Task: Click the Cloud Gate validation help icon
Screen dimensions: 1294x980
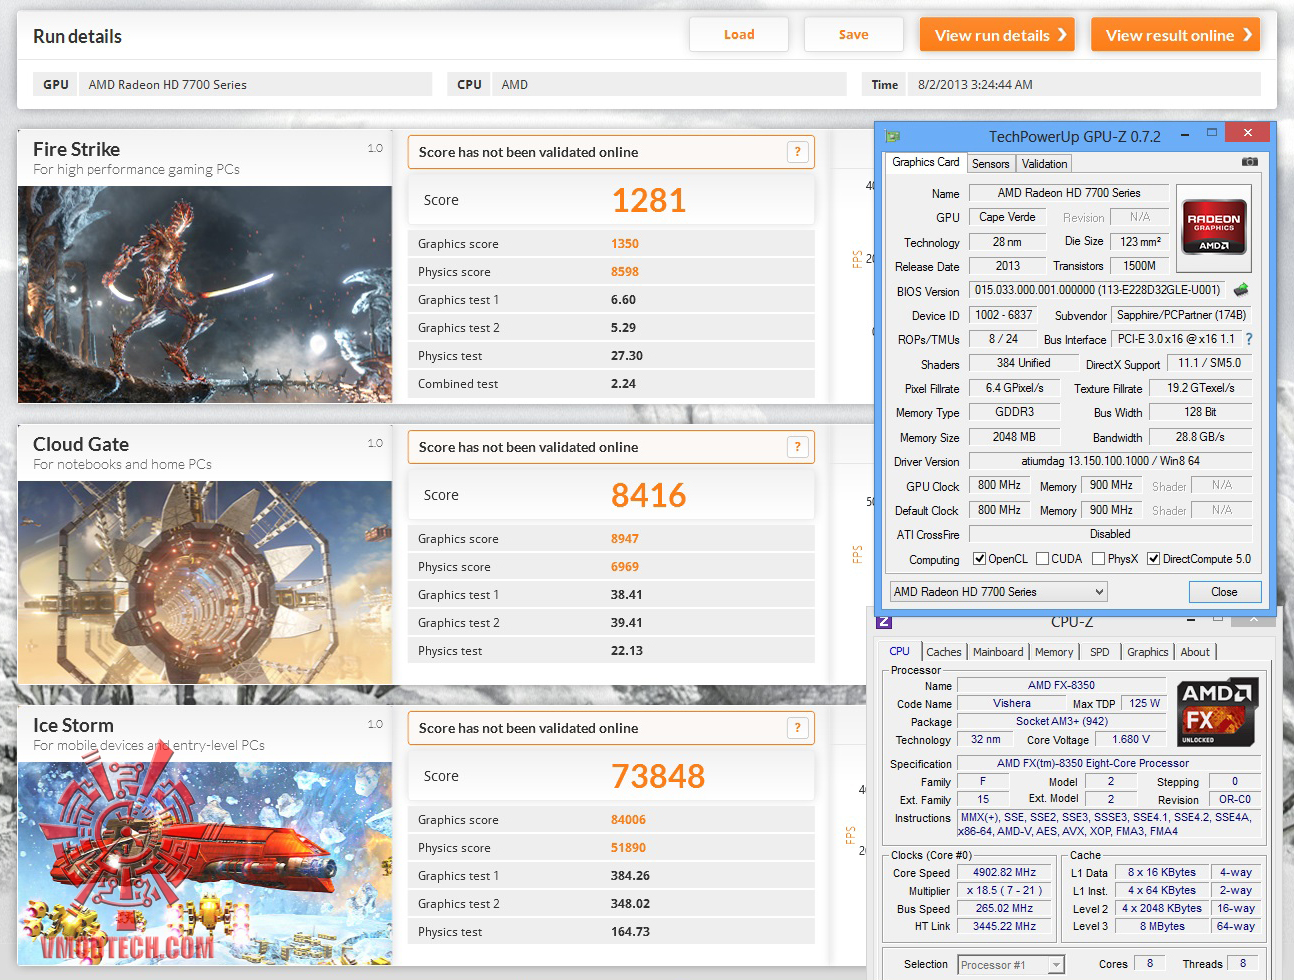Action: 797,447
